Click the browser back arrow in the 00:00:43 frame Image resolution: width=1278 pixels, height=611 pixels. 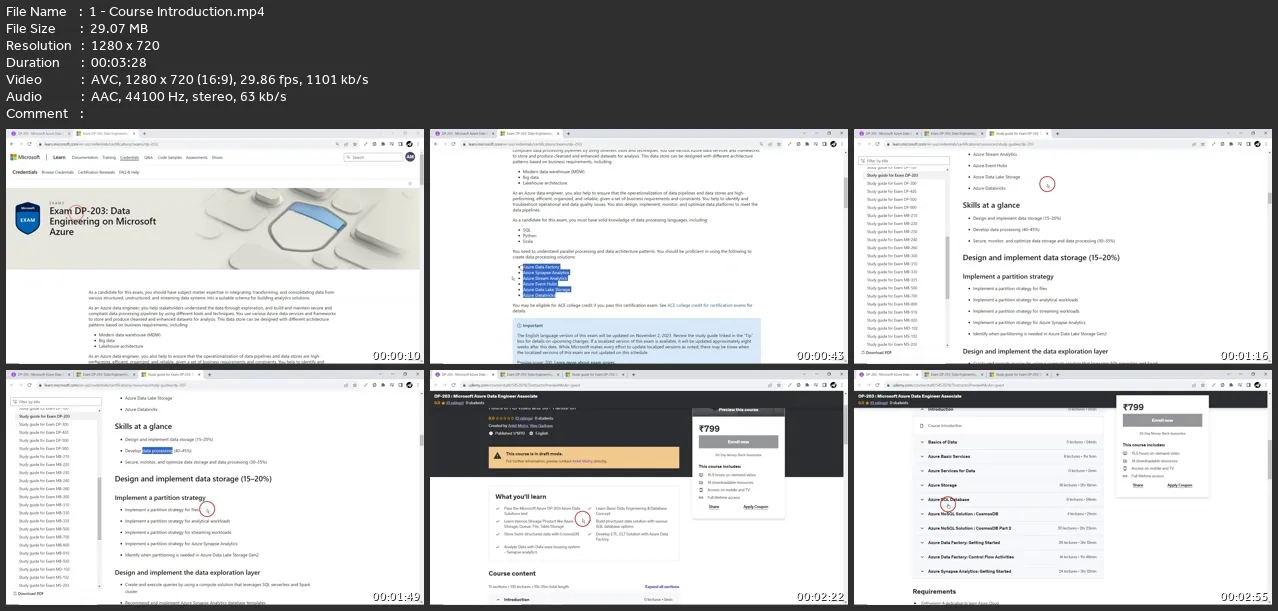coord(436,144)
